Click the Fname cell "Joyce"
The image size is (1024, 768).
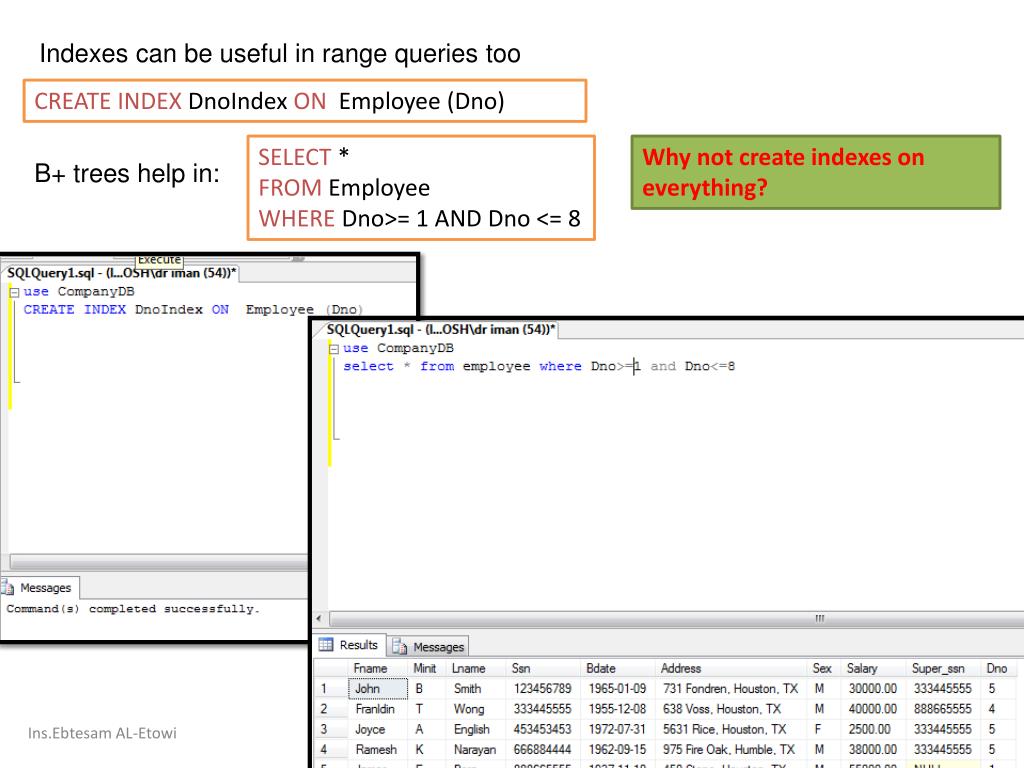[378, 729]
